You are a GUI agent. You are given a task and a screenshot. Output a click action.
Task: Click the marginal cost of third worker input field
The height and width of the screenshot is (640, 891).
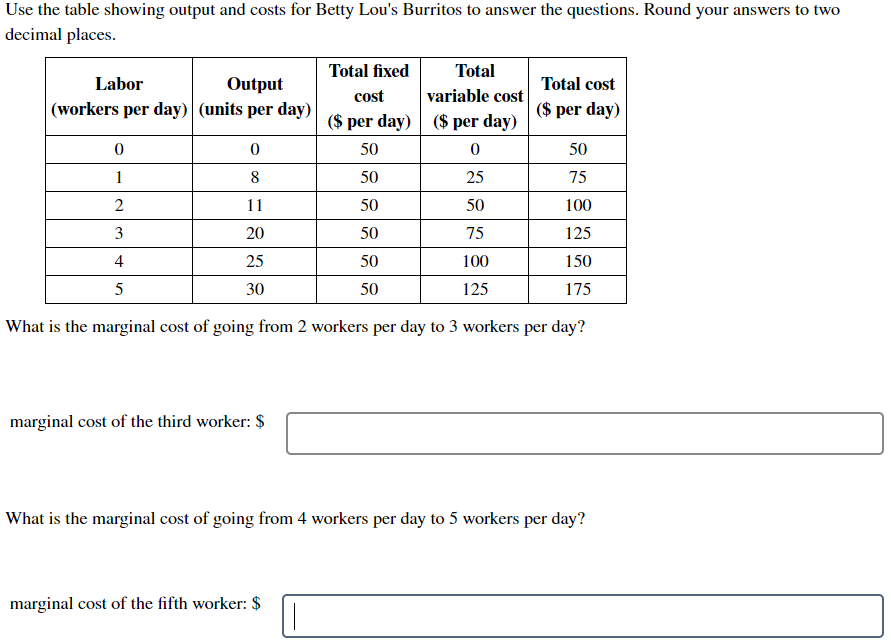click(583, 433)
